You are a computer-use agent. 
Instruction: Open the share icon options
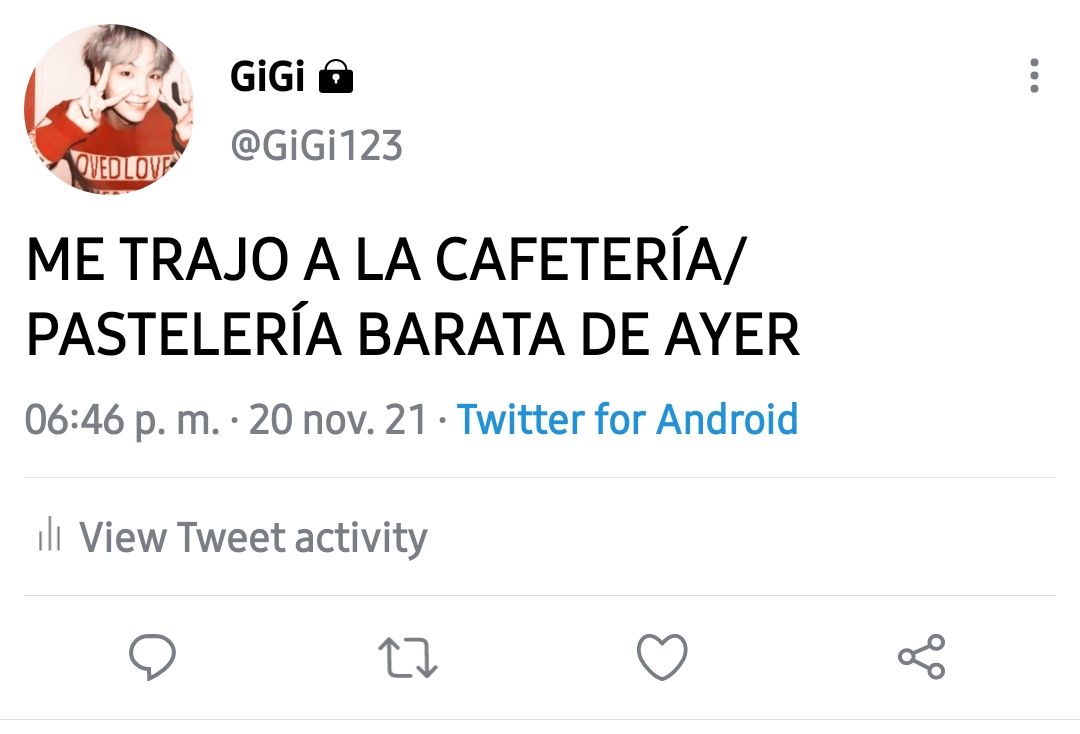coord(922,657)
